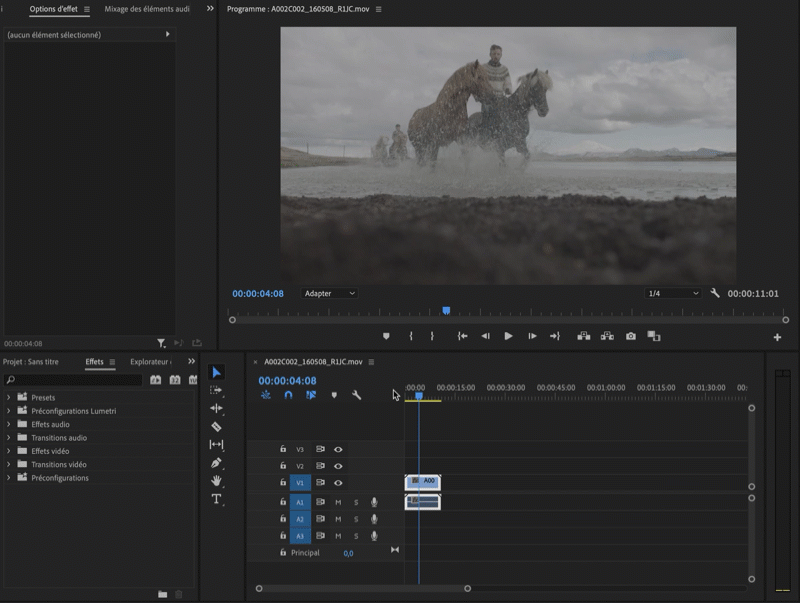Play the video in Program monitor
Viewport: 800px width, 603px height.
point(508,337)
